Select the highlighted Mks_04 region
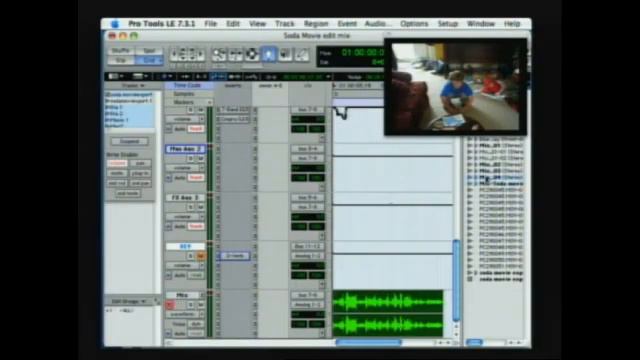 pos(501,178)
